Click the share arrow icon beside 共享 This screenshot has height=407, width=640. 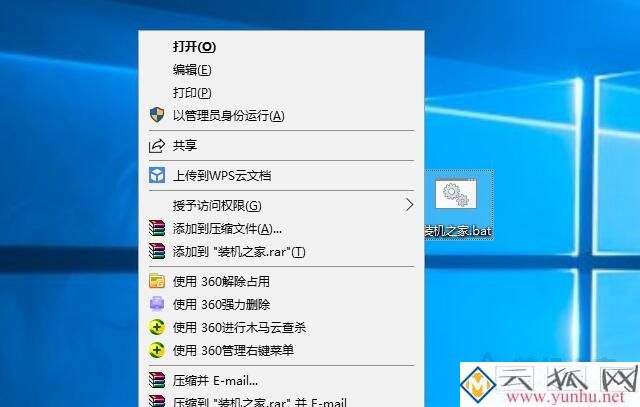pos(157,146)
